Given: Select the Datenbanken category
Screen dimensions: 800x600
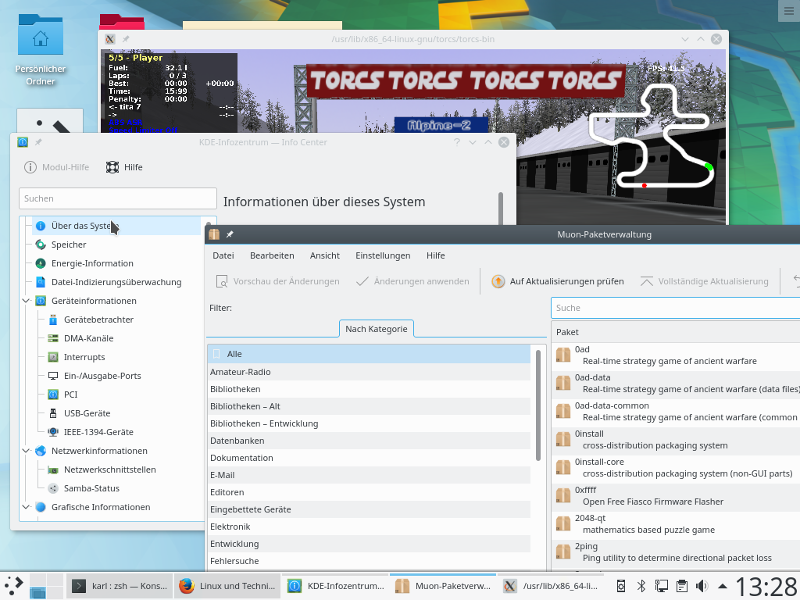Looking at the screenshot, I should (x=369, y=441).
